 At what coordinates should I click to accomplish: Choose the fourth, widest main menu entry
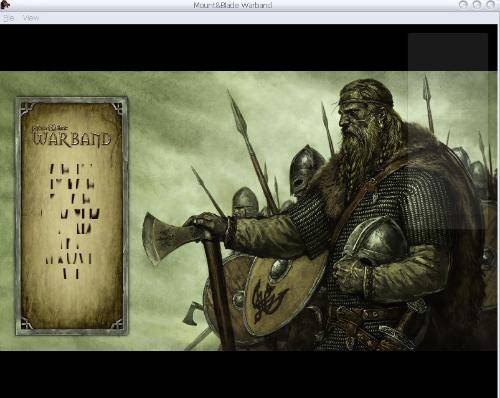click(x=70, y=214)
